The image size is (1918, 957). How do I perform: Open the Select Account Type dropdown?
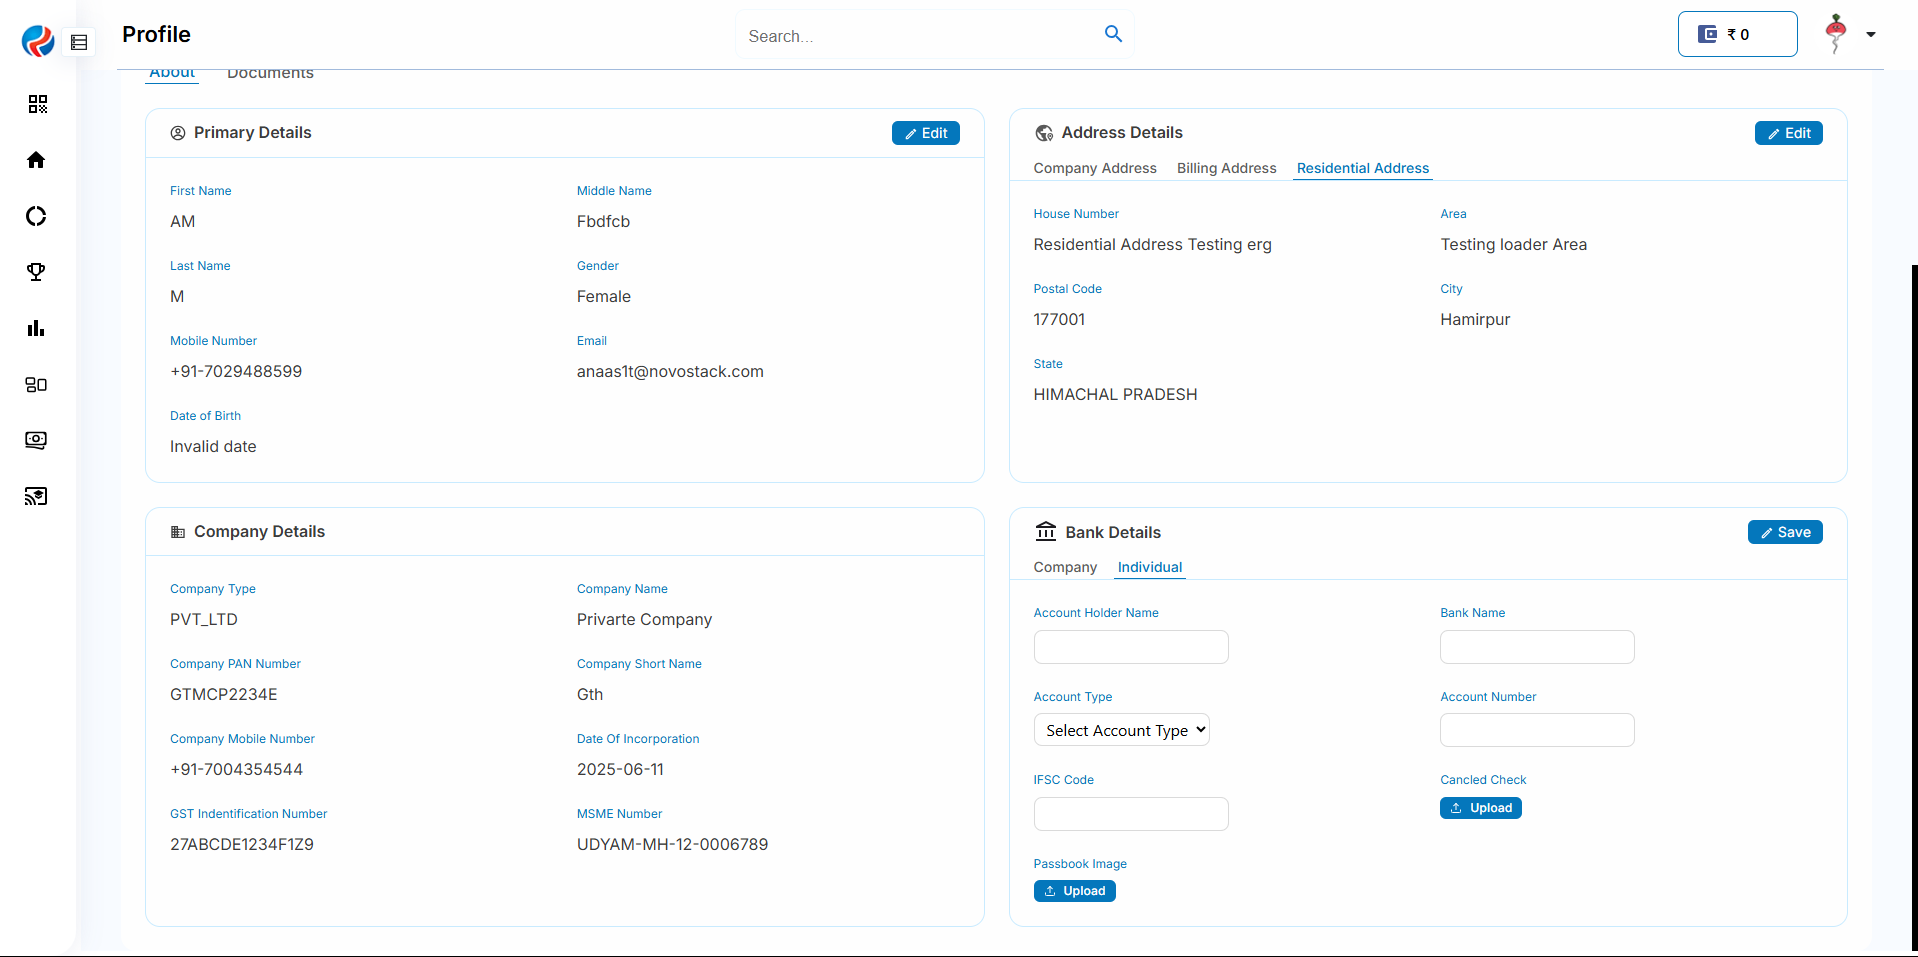tap(1121, 730)
